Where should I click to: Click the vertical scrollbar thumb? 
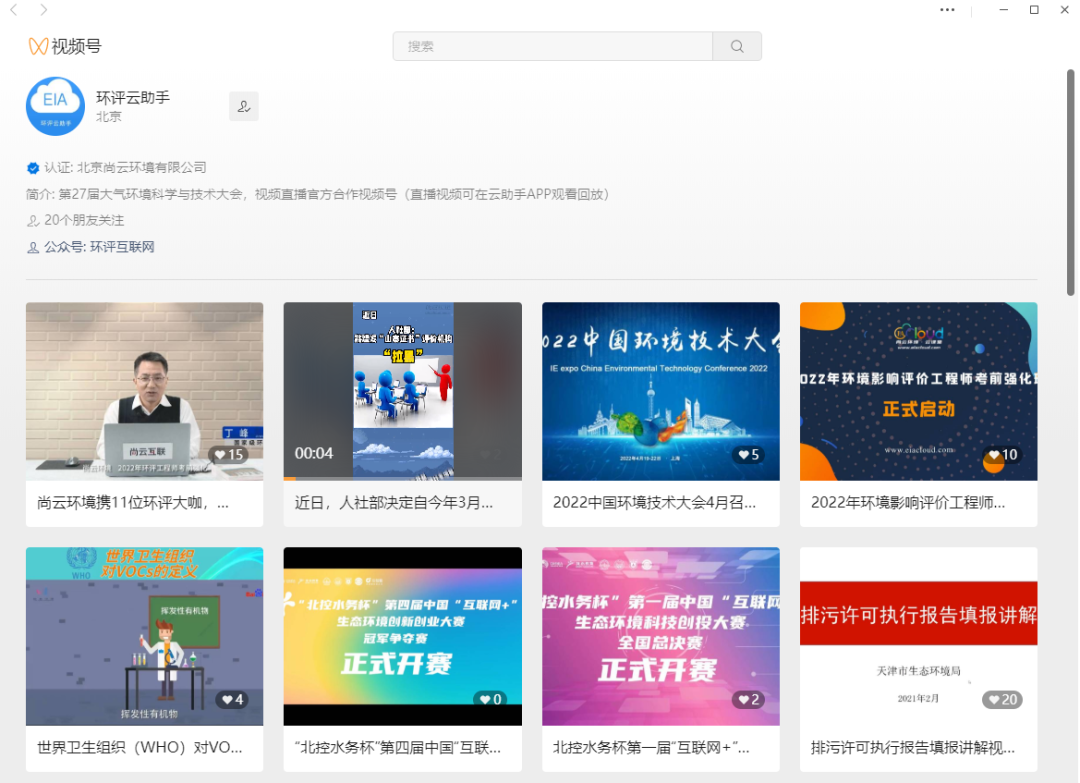click(x=1070, y=182)
